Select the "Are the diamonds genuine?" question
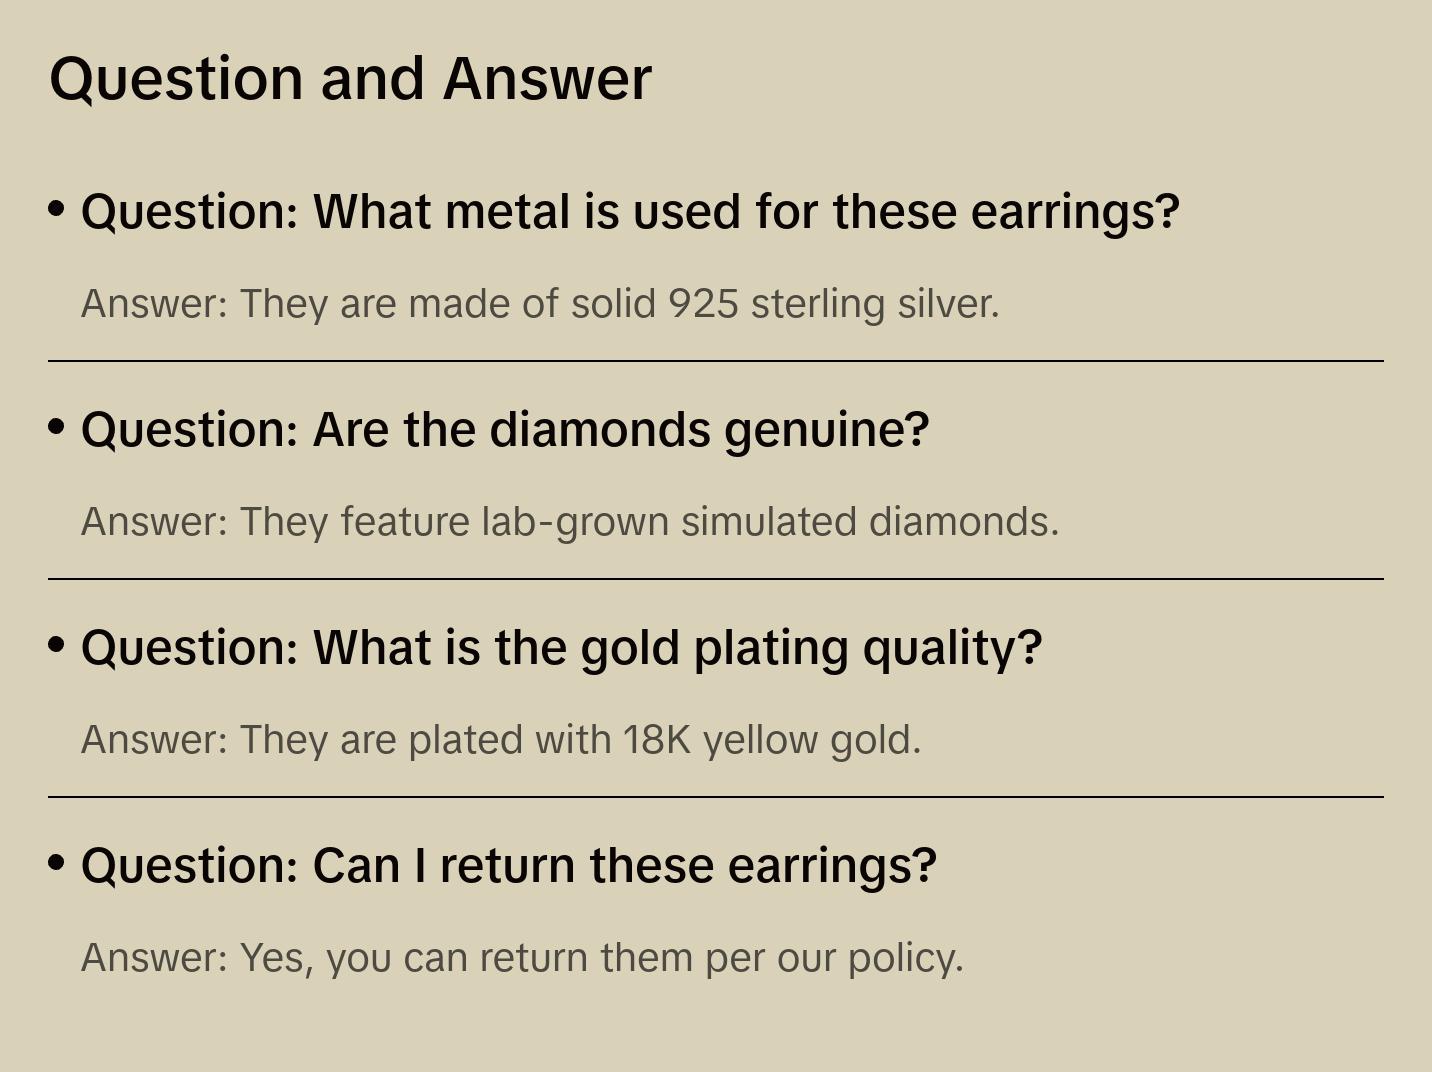 click(x=505, y=430)
